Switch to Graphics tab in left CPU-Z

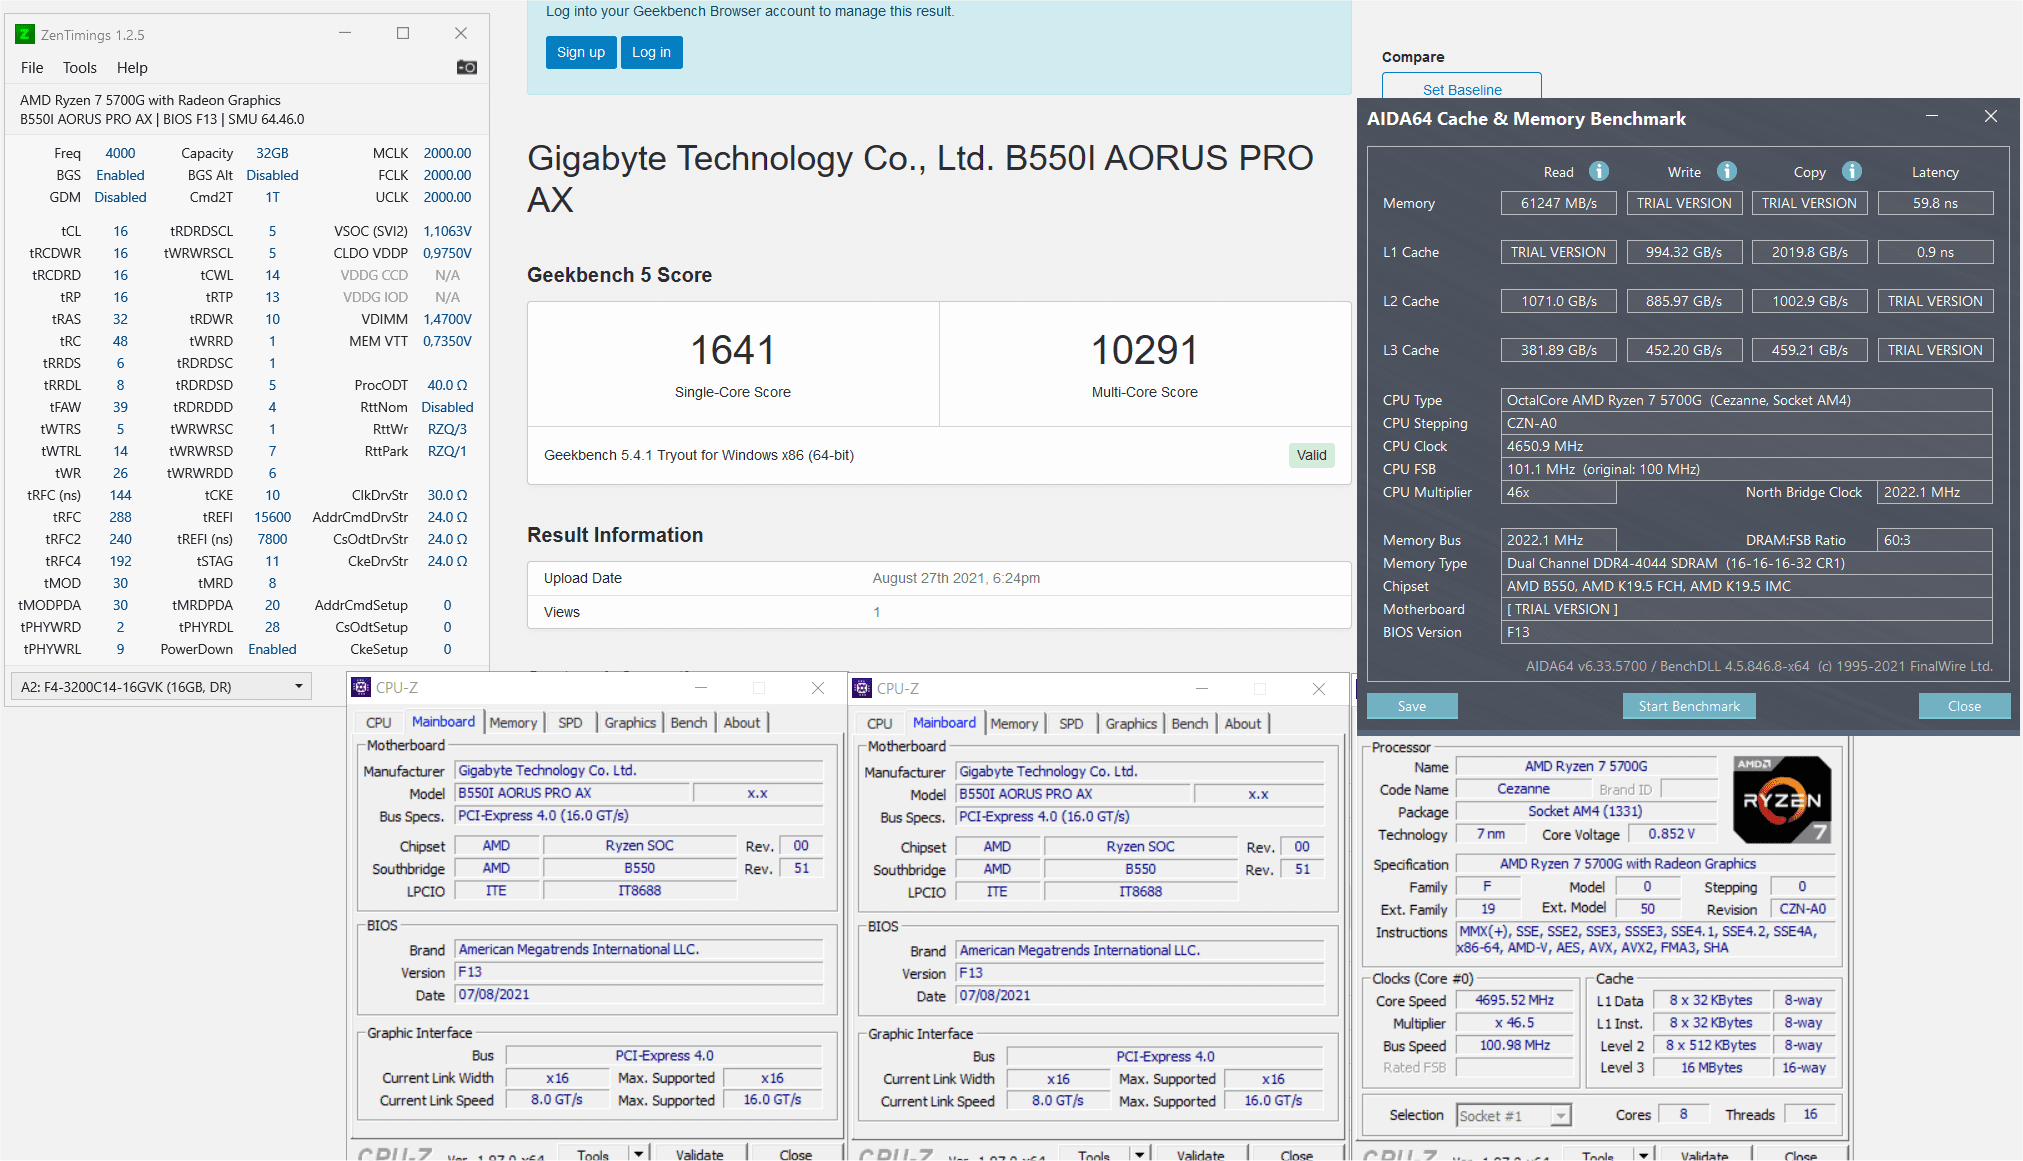pyautogui.click(x=630, y=722)
